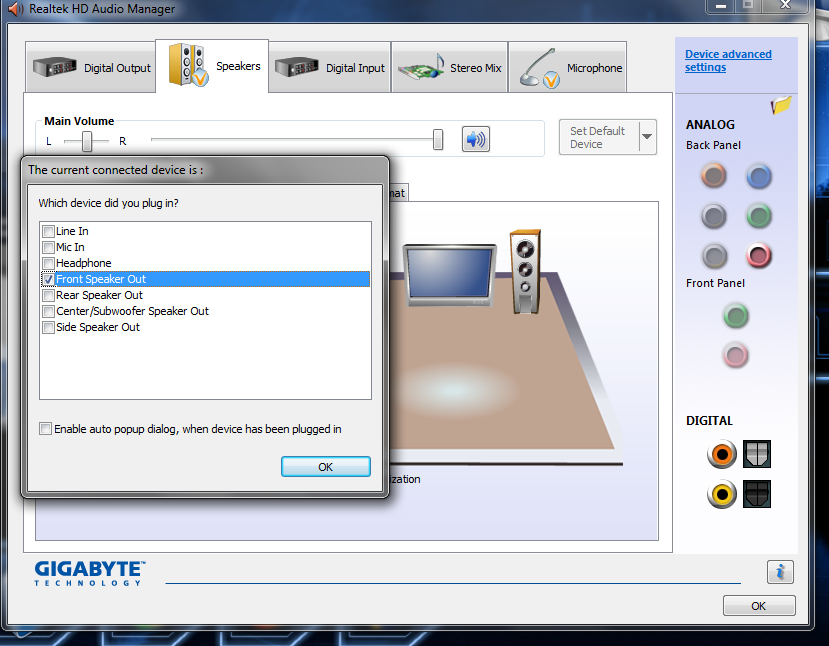Click Set Default Device button
The width and height of the screenshot is (829, 646).
pos(599,137)
